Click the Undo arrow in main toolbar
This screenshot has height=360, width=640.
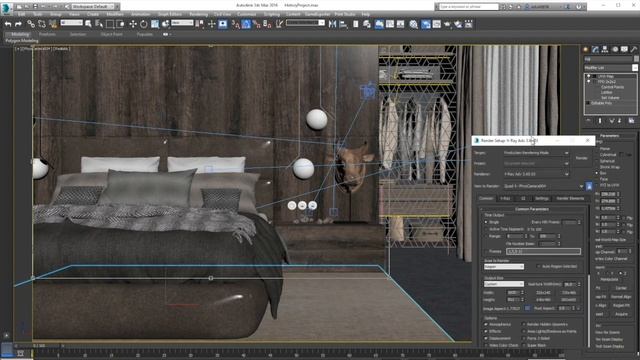click(8, 24)
